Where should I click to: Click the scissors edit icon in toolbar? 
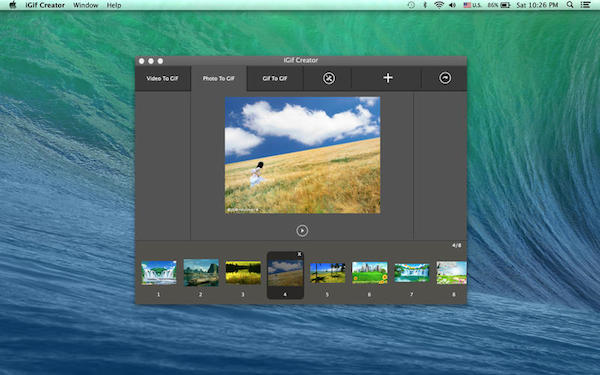coord(329,78)
